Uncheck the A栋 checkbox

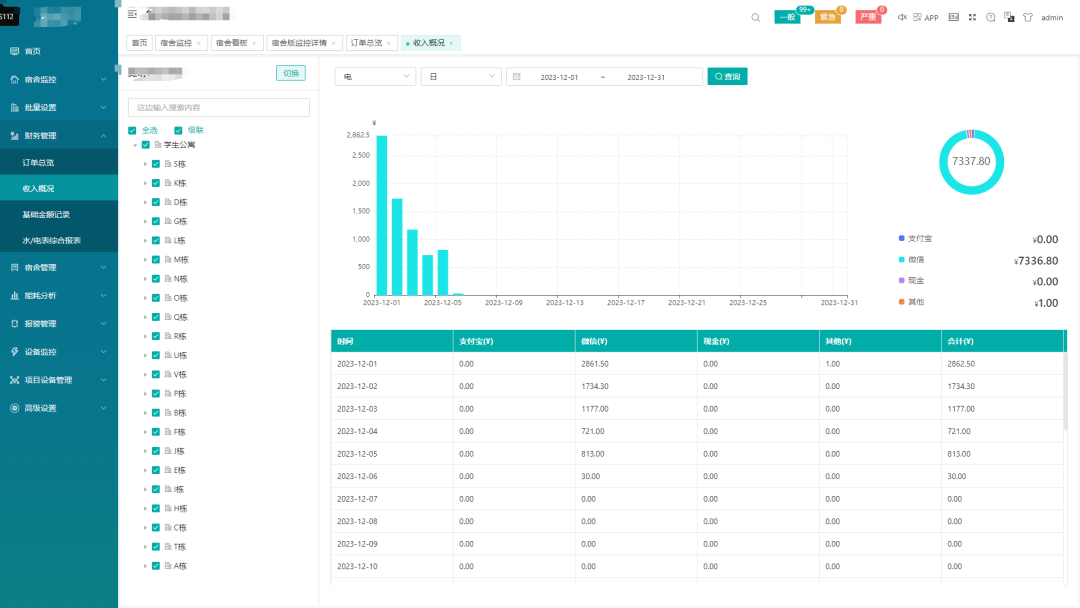tap(156, 566)
